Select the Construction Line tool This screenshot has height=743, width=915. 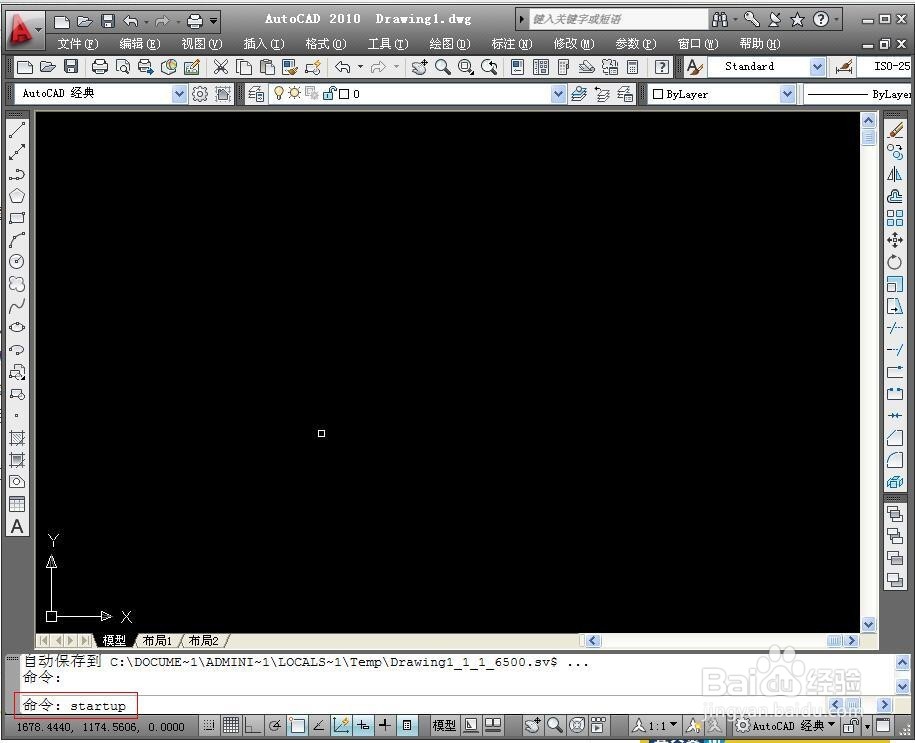click(x=17, y=152)
